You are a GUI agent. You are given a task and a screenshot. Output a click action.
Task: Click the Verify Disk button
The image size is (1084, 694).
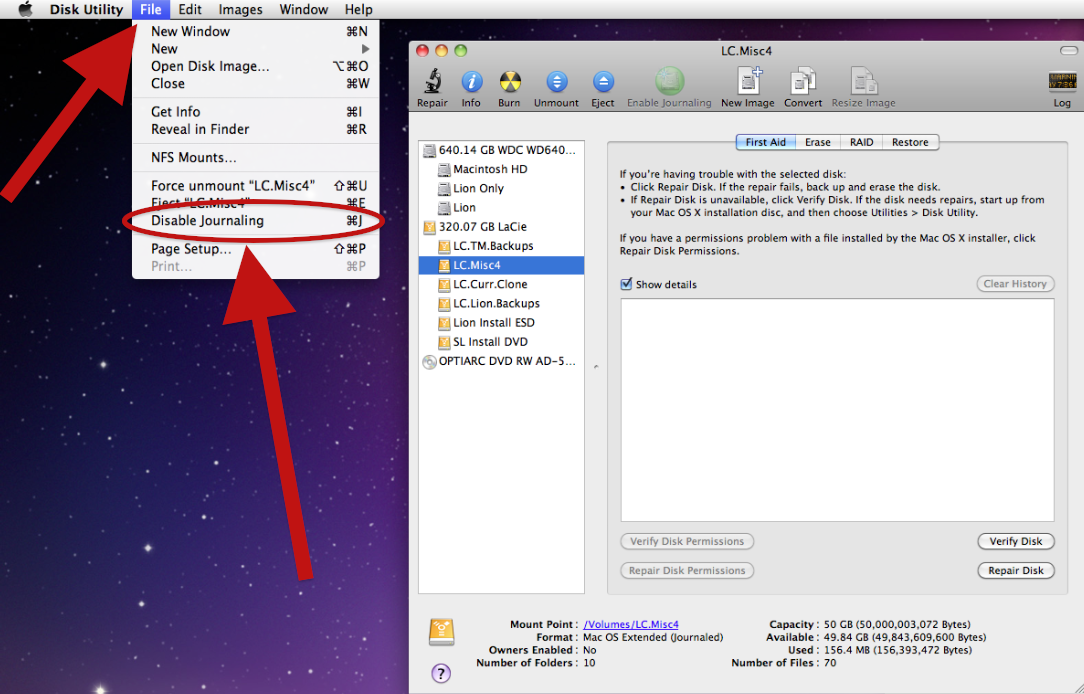1016,541
